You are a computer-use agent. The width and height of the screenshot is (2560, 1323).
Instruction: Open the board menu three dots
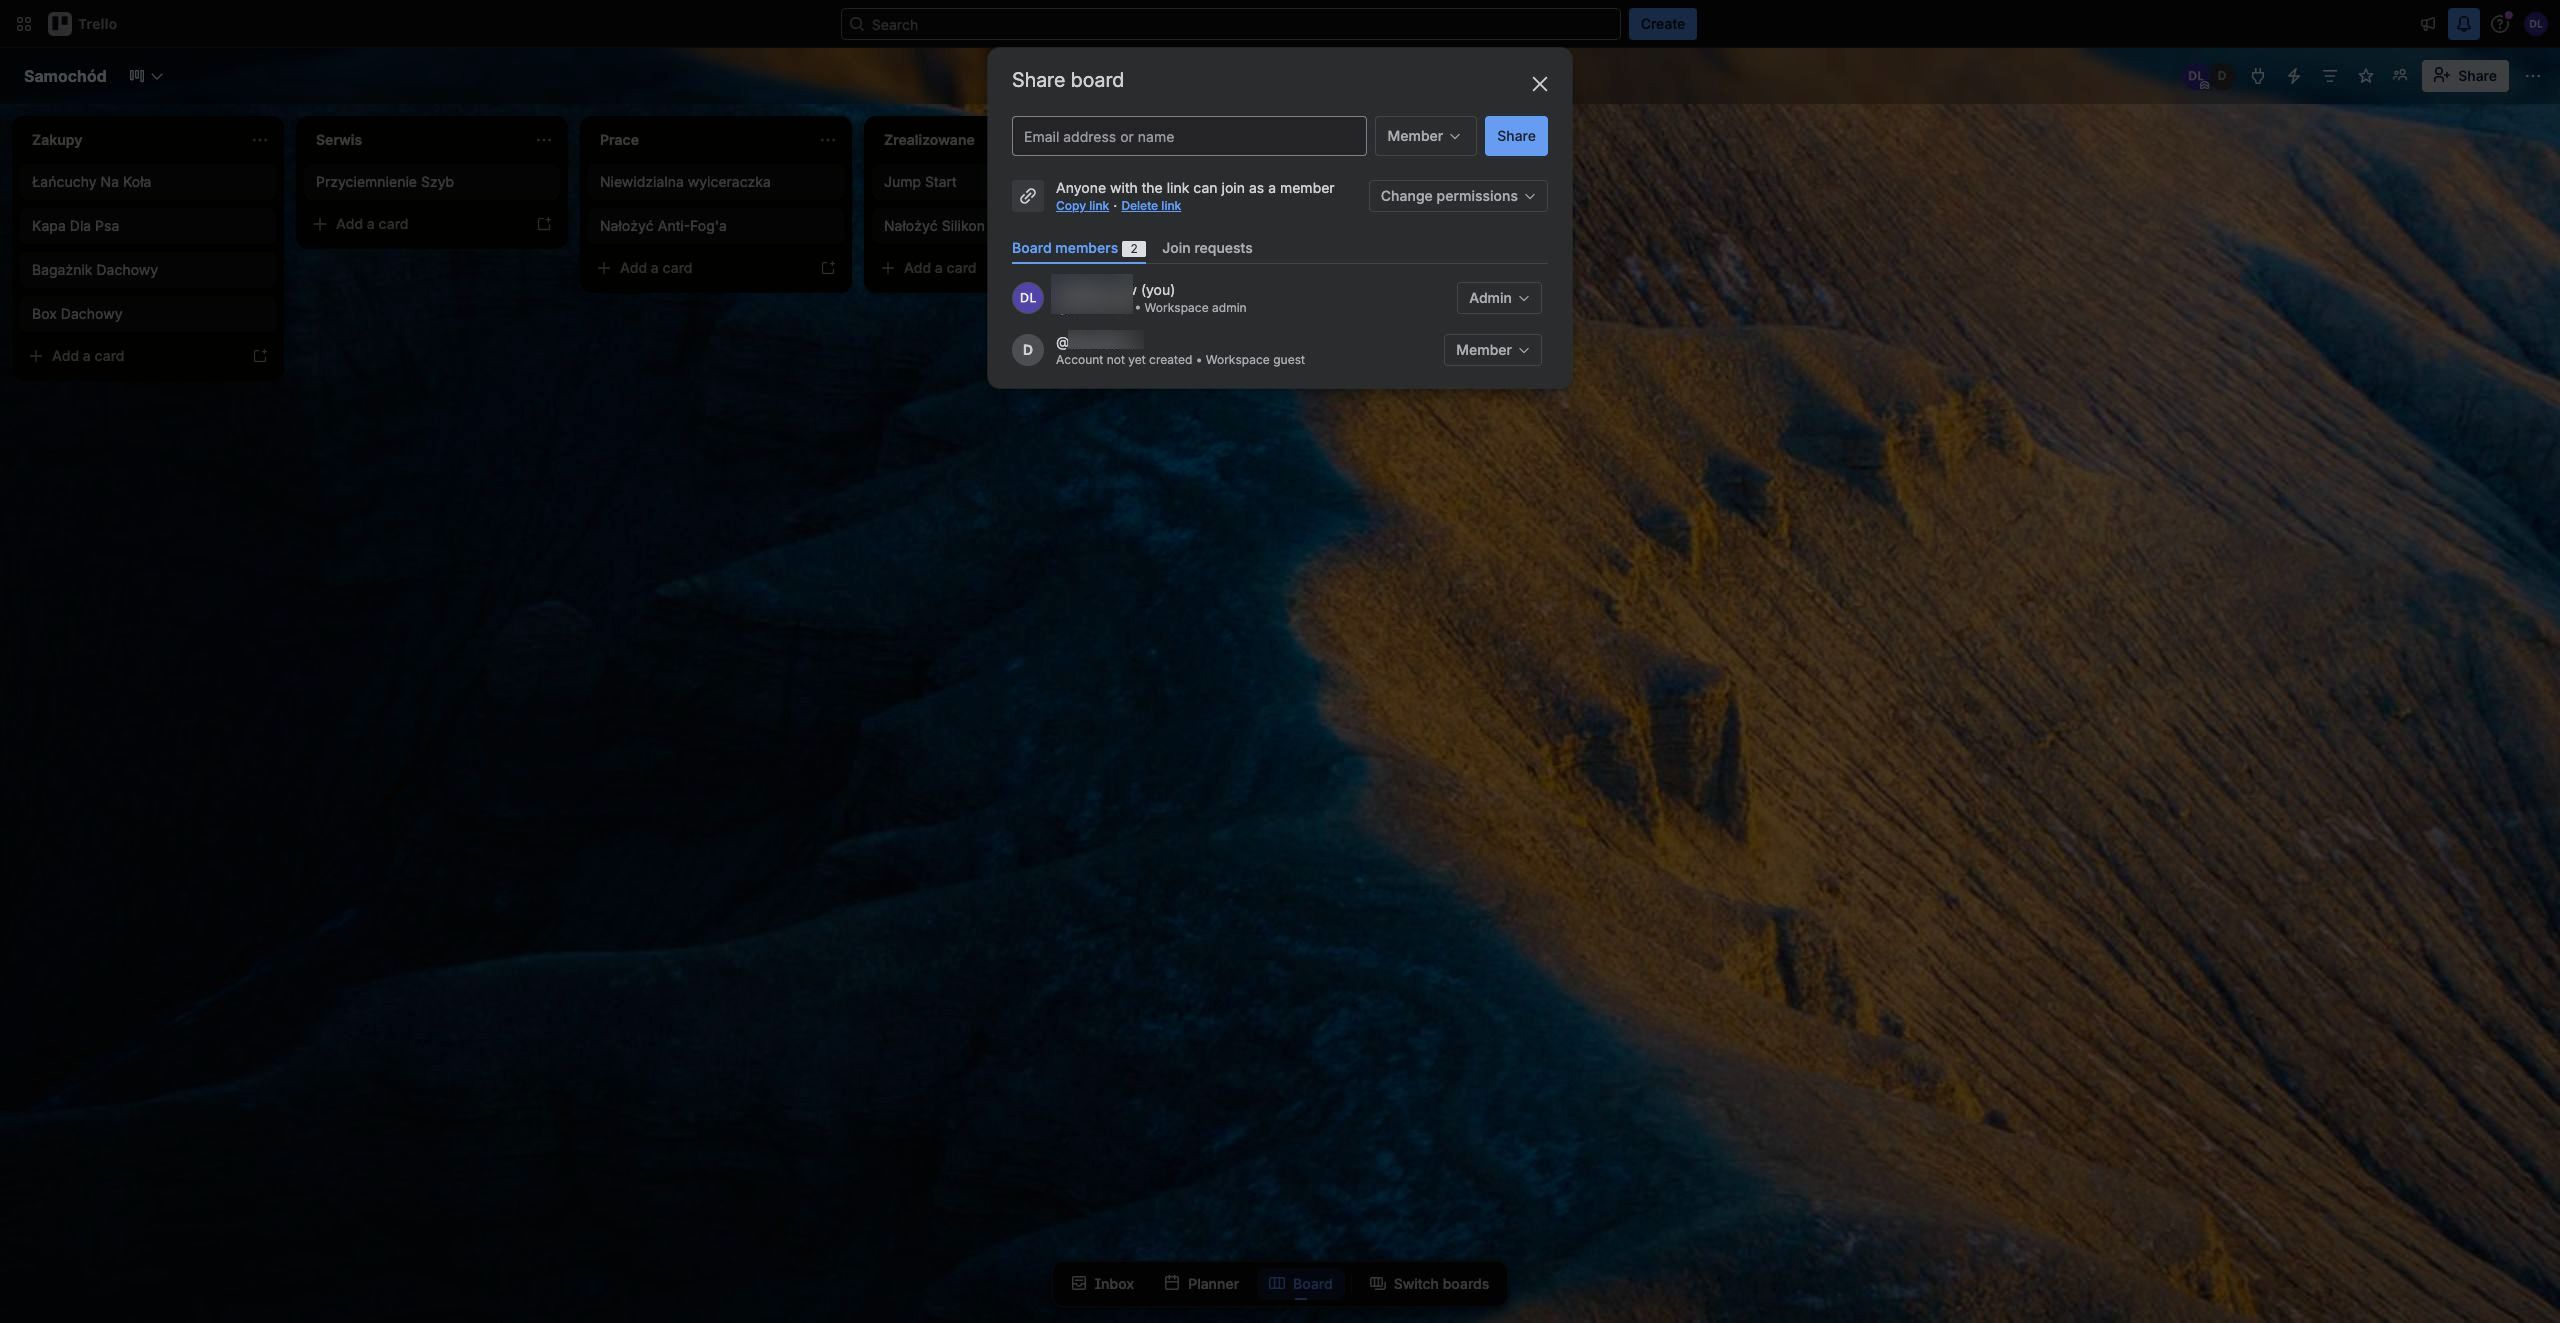pos(2533,76)
